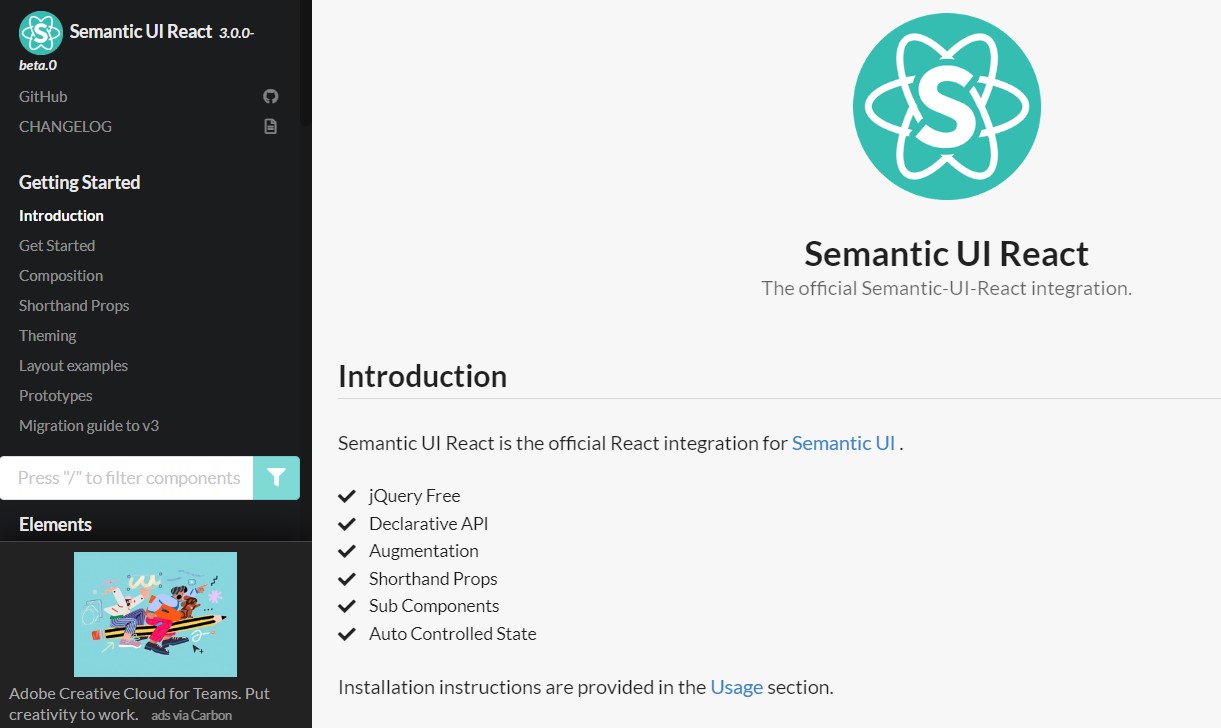Expand the Elements section
The image size is (1221, 728).
pos(55,523)
